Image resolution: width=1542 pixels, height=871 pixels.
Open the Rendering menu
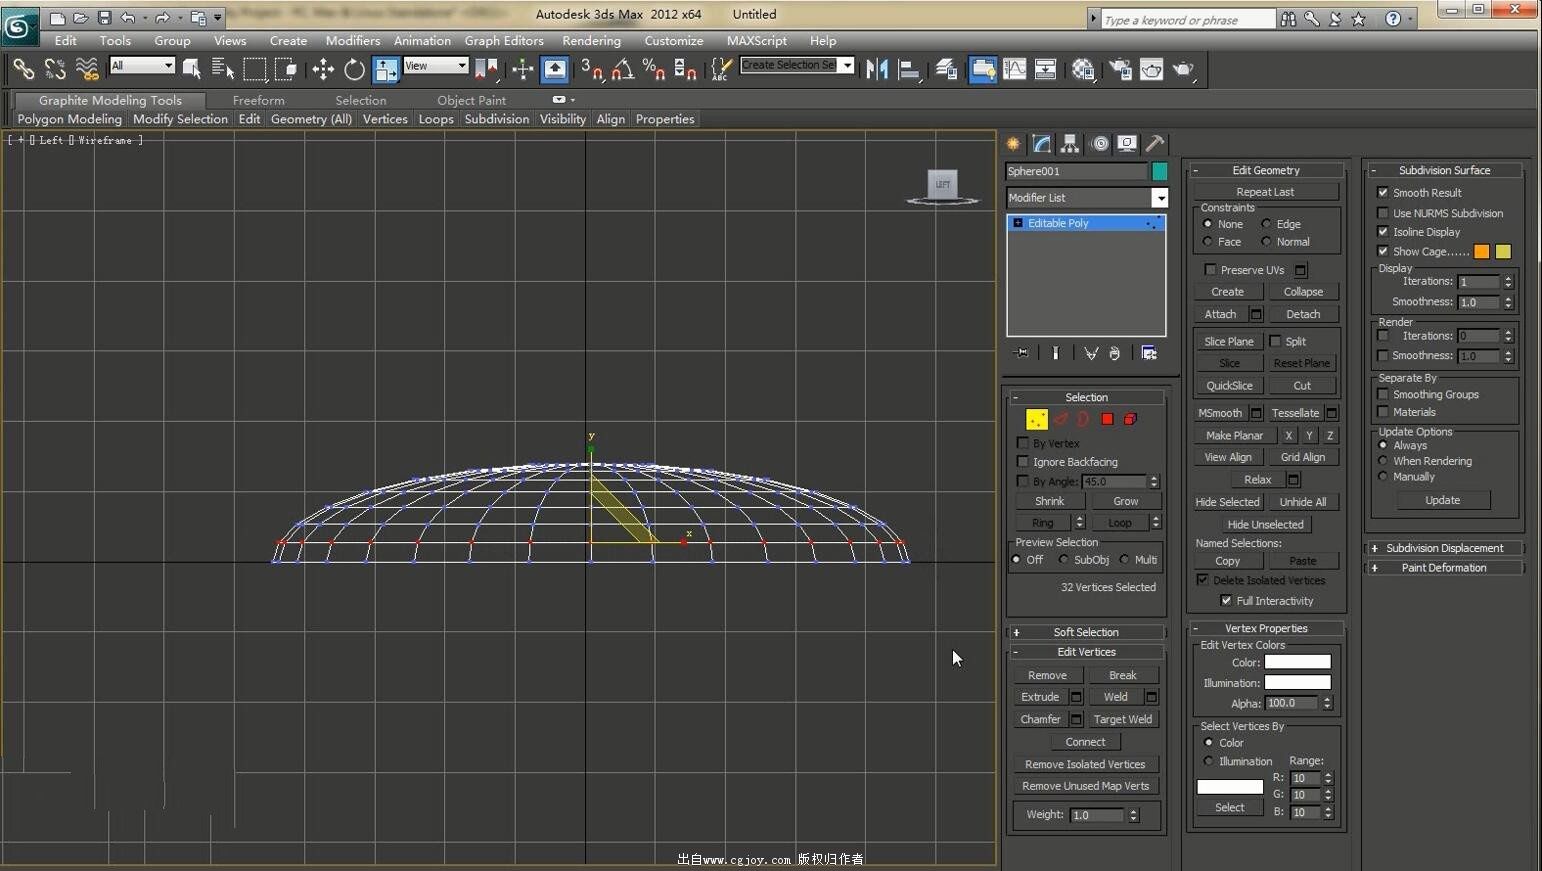pos(591,41)
